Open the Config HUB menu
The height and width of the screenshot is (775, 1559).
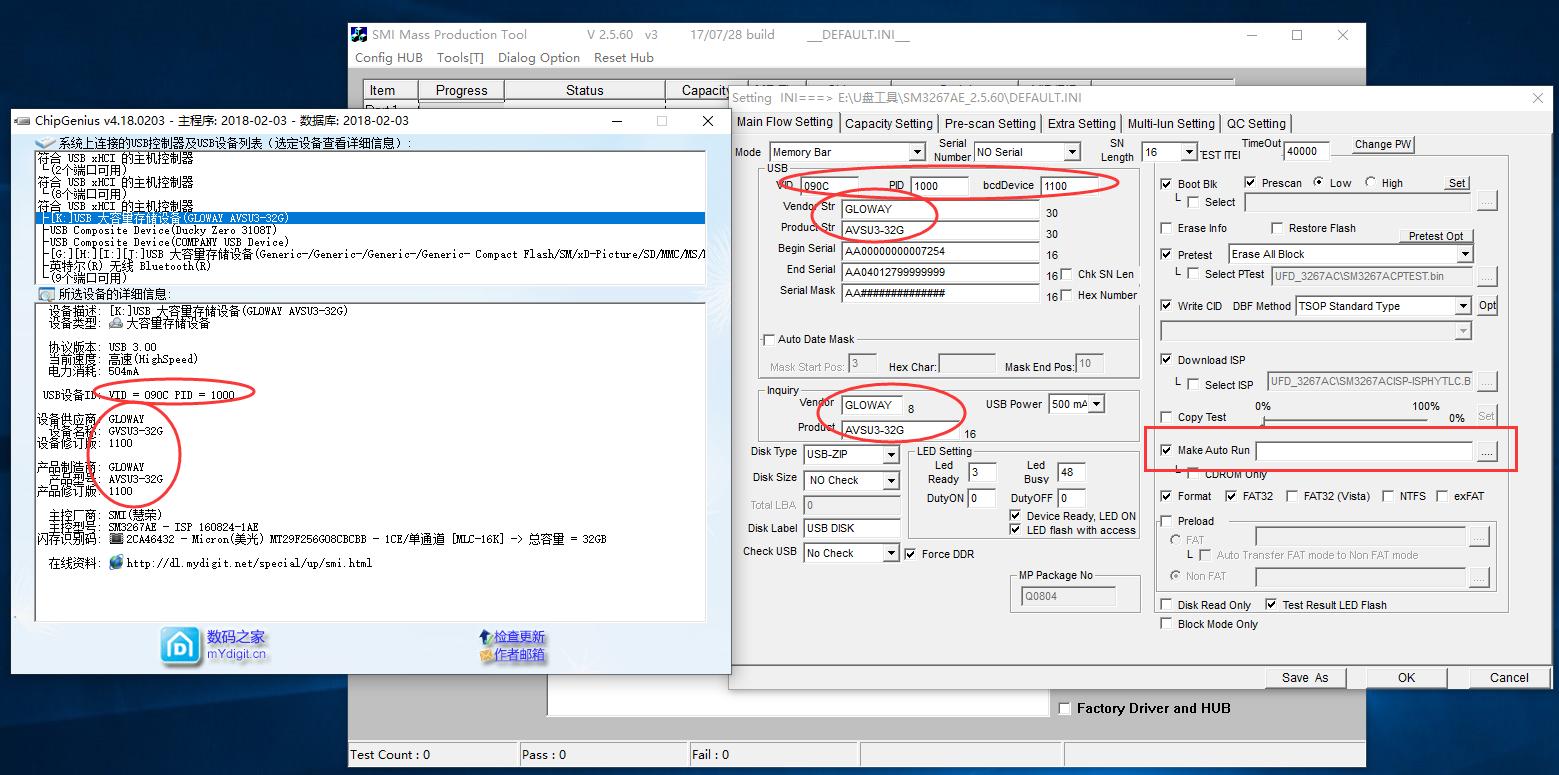pos(387,57)
